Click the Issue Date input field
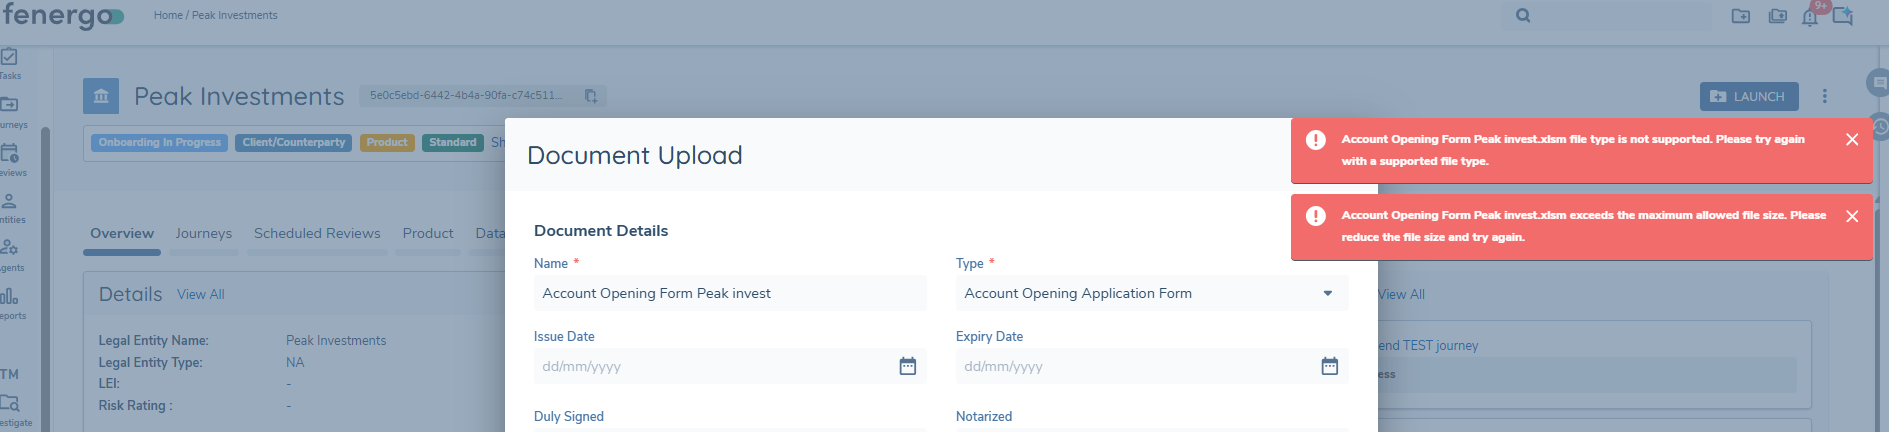The width and height of the screenshot is (1889, 432). [730, 366]
